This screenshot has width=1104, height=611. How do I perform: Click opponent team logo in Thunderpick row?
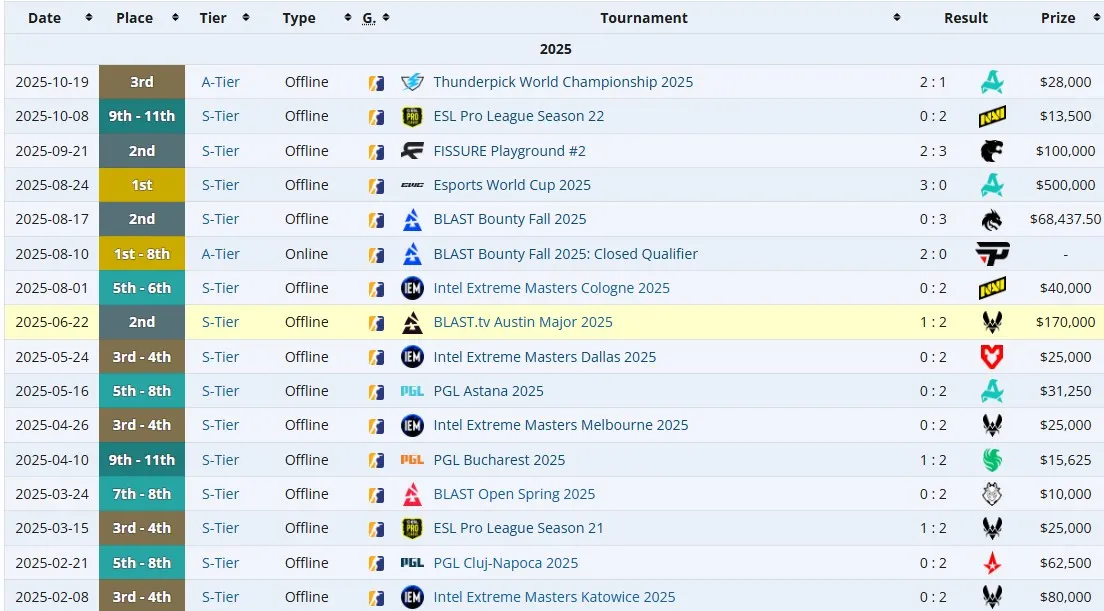pyautogui.click(x=992, y=82)
